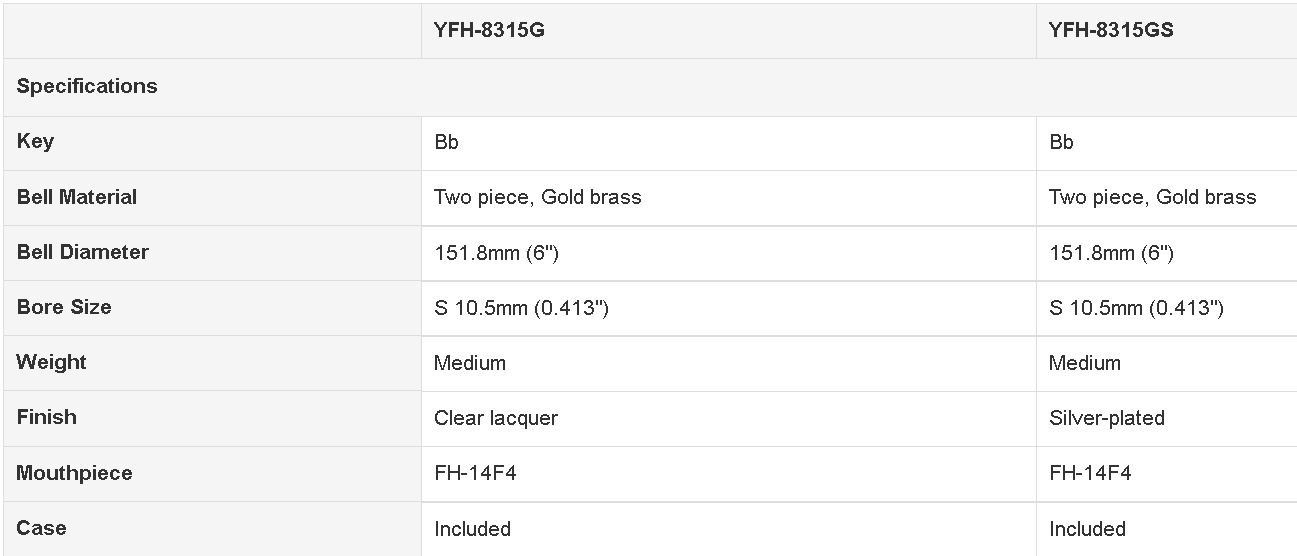Screen dimensions: 1297x556
Task: Click the Case row label
Action: coord(41,528)
